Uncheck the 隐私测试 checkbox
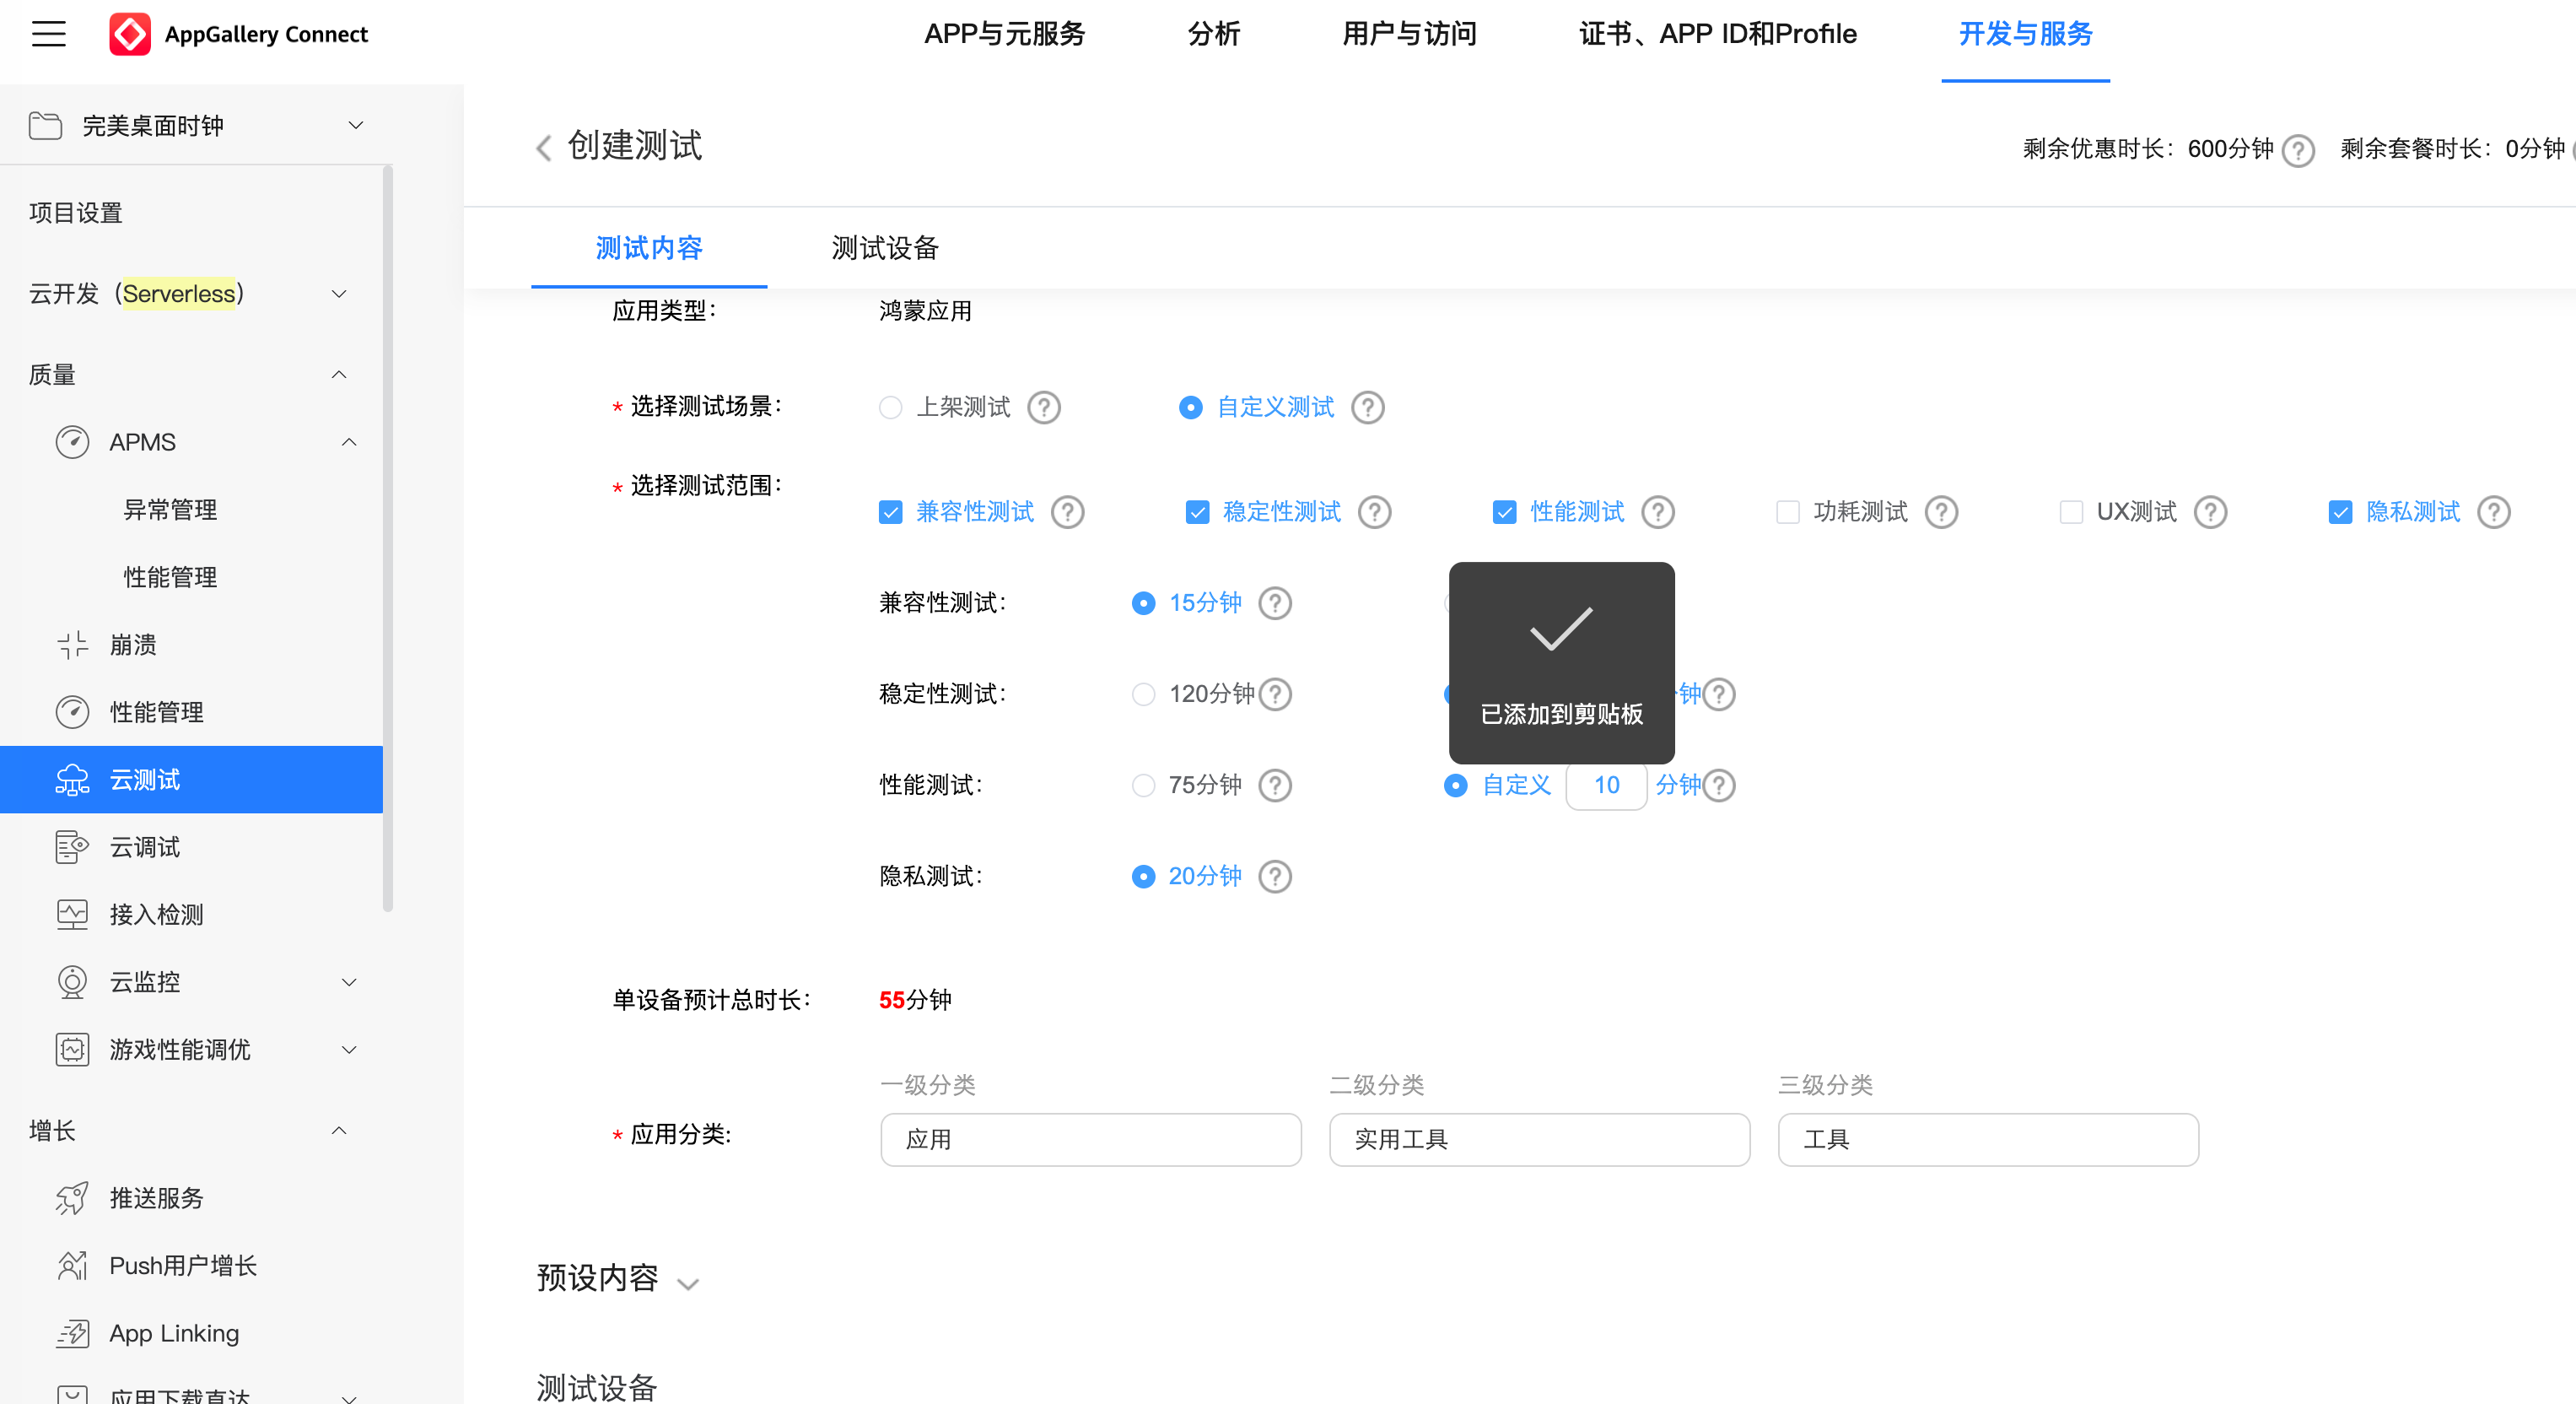This screenshot has height=1404, width=2576. 2340,512
